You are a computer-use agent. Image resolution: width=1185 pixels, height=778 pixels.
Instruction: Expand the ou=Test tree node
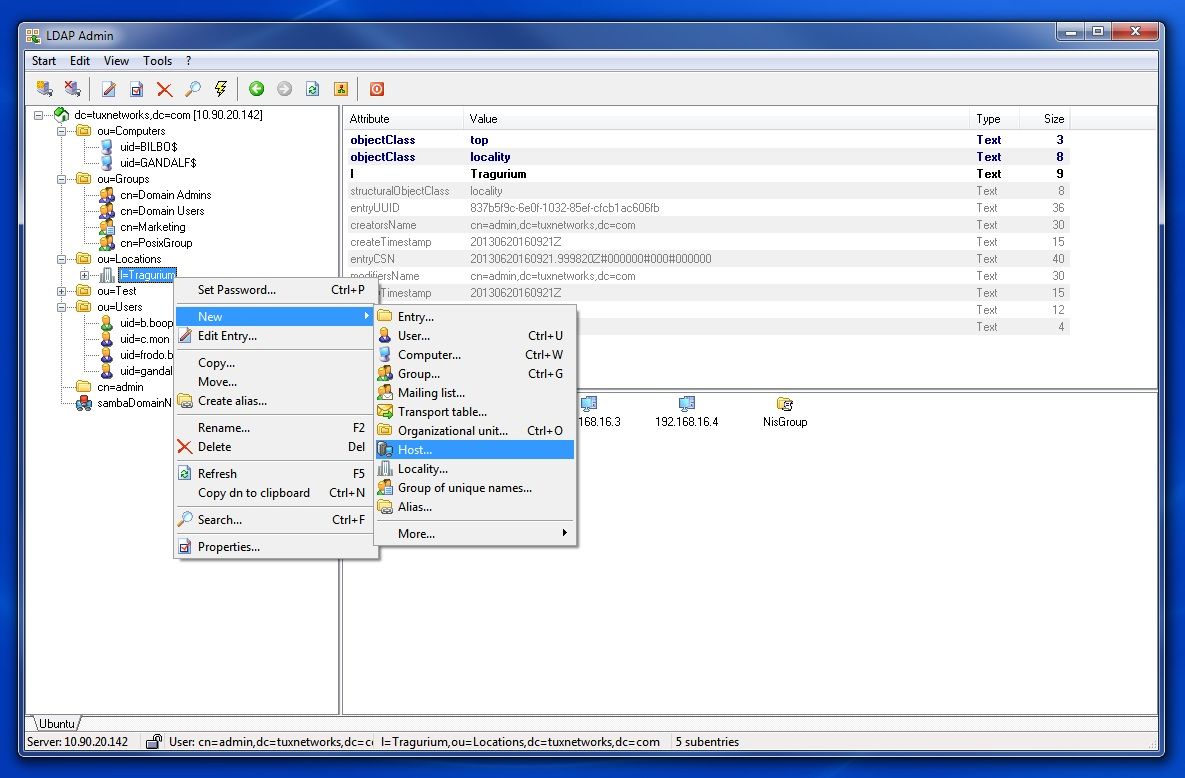pyautogui.click(x=61, y=291)
